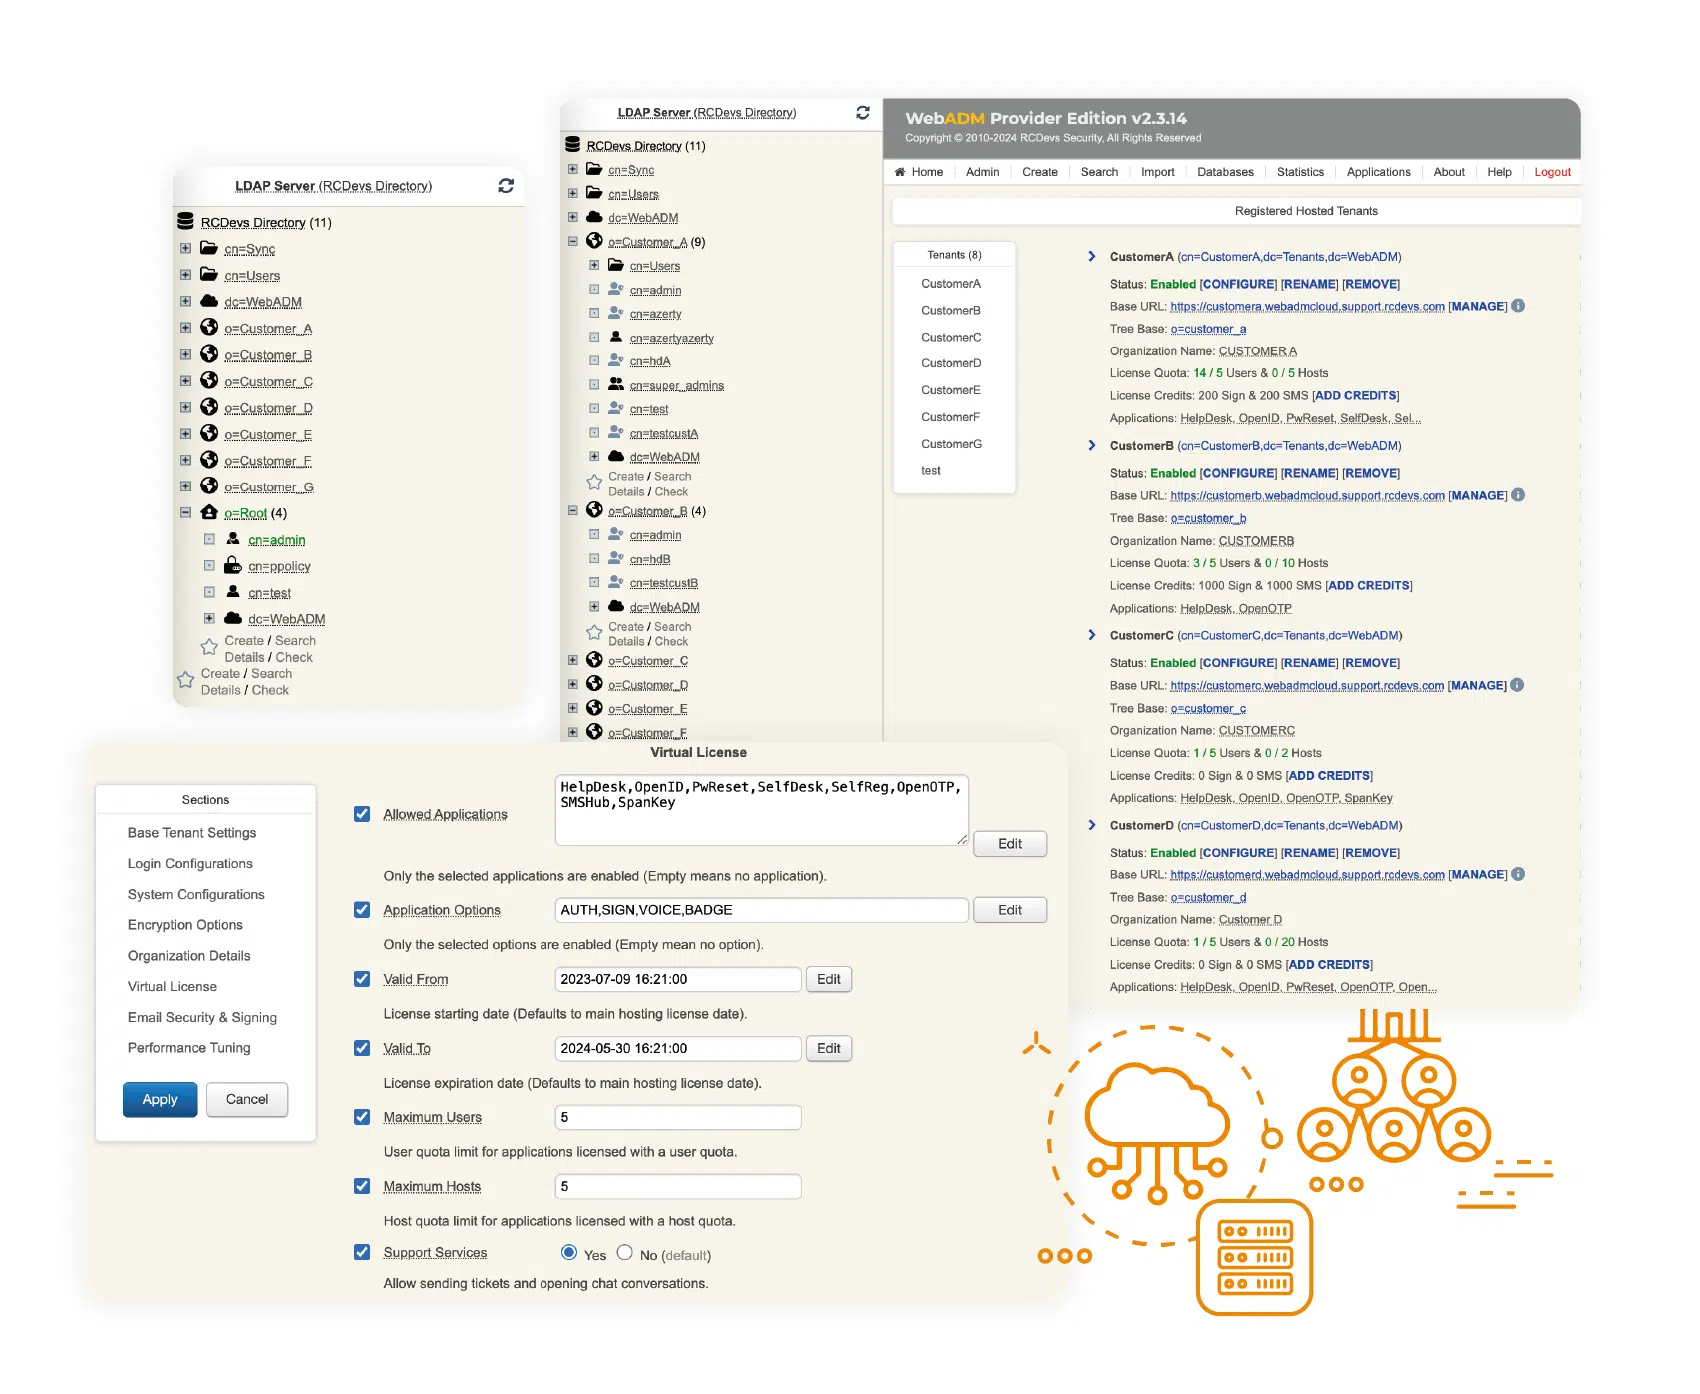Expand o=Customer_B node in left panel
The width and height of the screenshot is (1700, 1394).
point(185,354)
